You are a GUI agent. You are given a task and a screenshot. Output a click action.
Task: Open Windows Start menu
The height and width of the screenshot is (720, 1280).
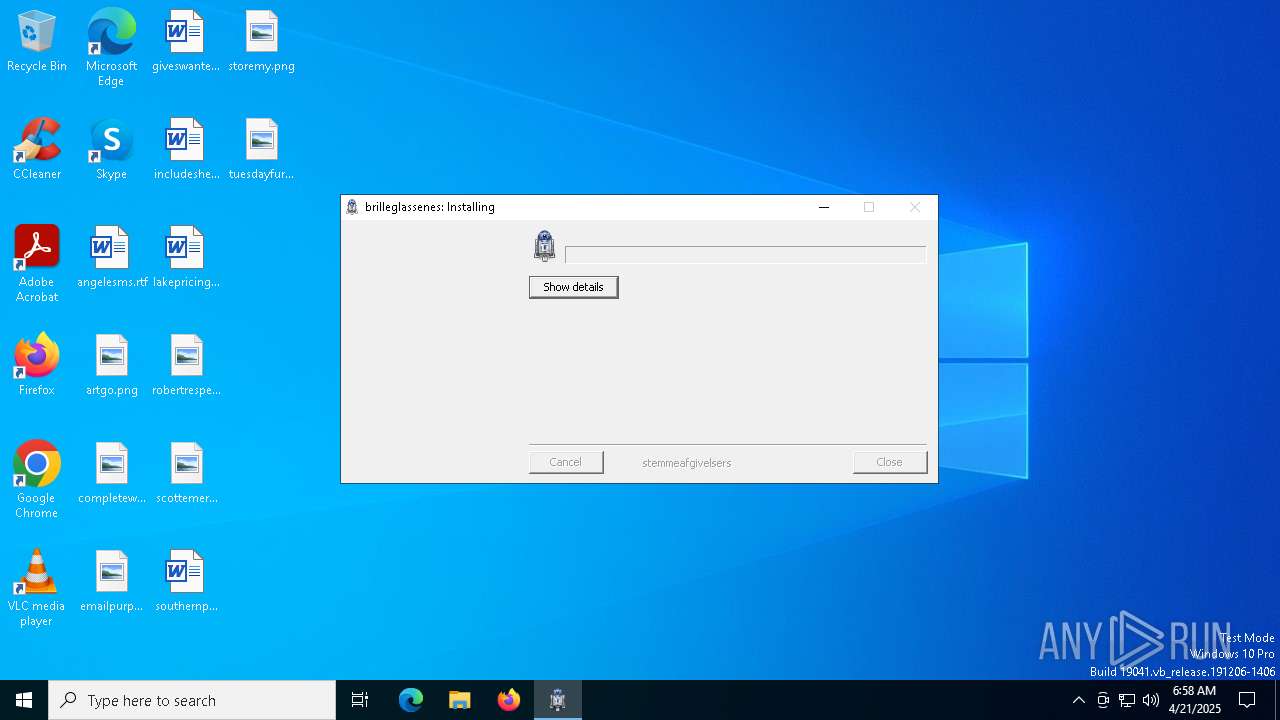click(24, 700)
